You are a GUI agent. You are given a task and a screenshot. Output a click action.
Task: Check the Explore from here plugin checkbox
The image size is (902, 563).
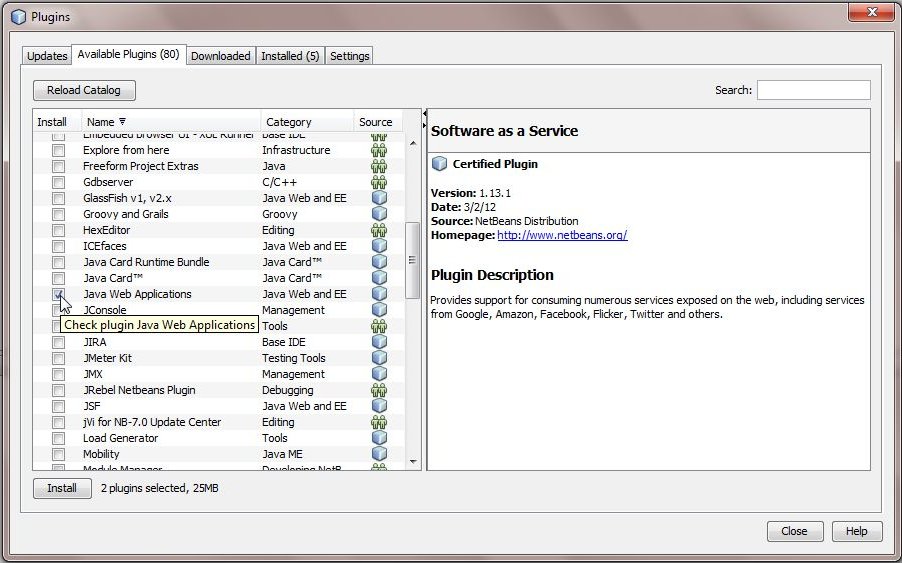click(x=58, y=151)
